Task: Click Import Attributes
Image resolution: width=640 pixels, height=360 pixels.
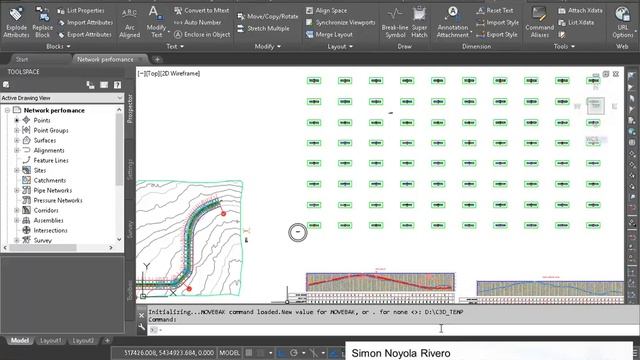Action: click(x=85, y=22)
